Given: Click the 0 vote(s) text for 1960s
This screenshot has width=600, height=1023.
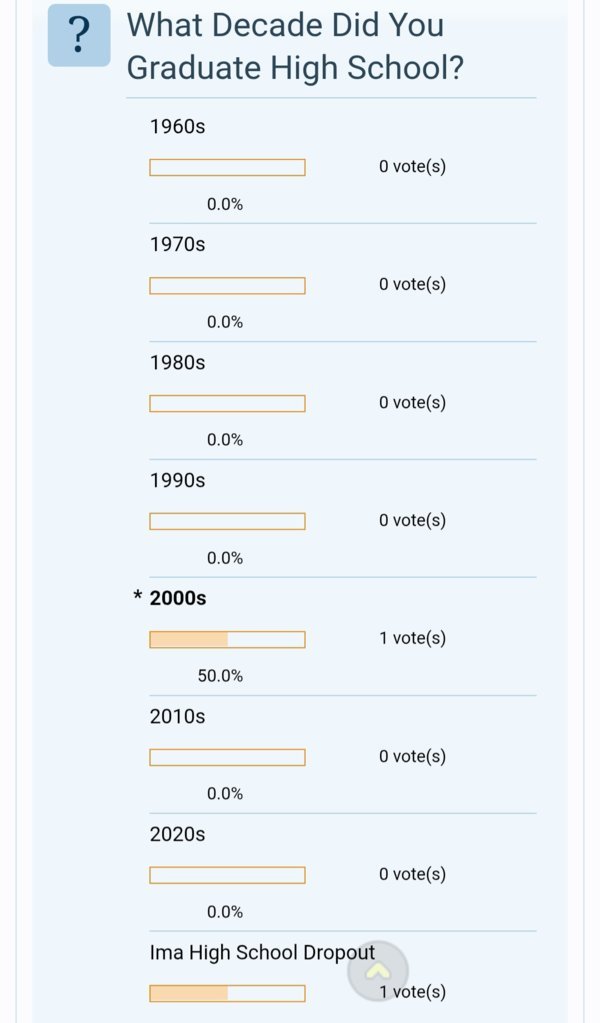Looking at the screenshot, I should [x=413, y=166].
